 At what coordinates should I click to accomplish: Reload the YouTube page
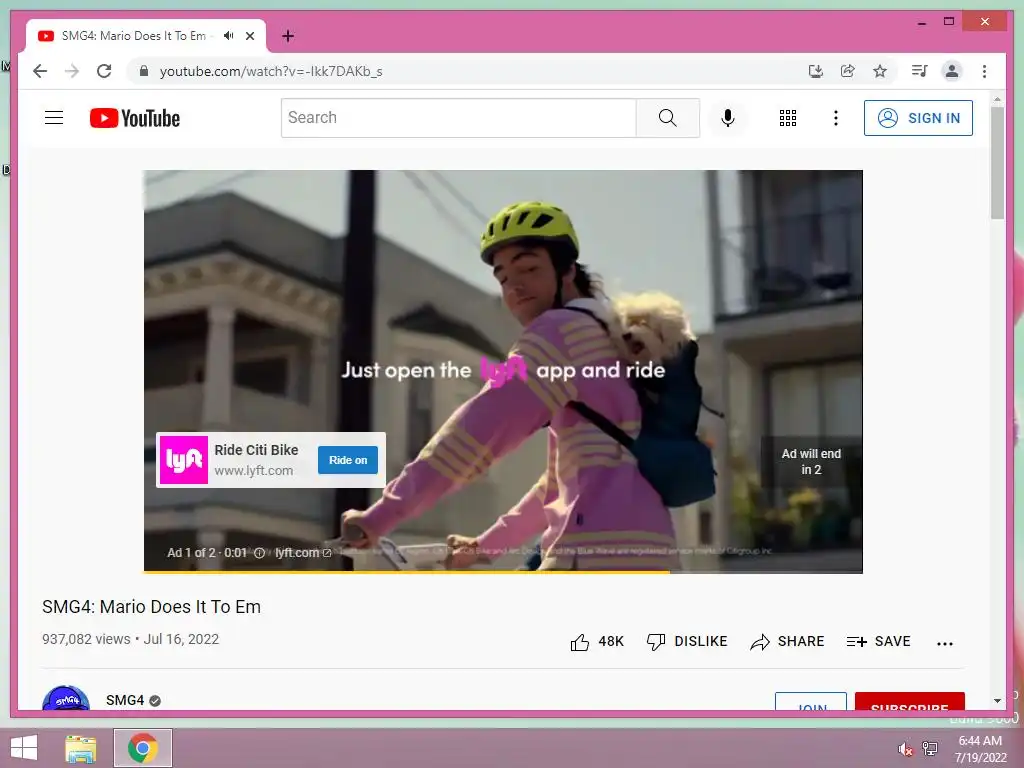[x=104, y=71]
